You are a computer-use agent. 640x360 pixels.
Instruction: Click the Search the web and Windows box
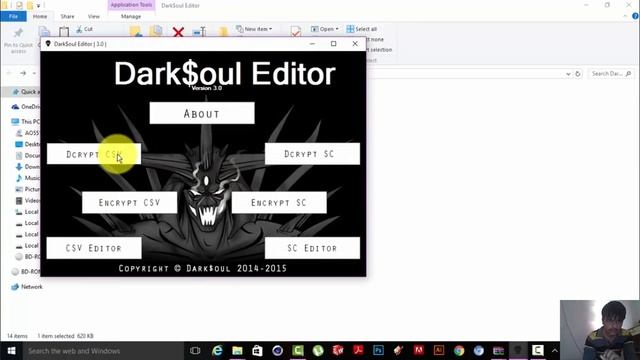point(103,351)
